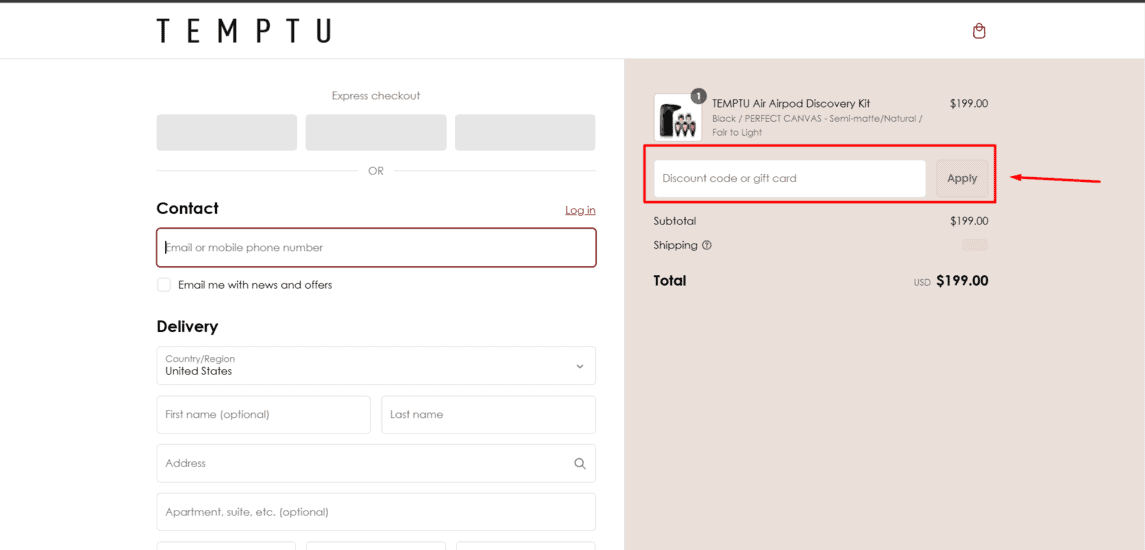Click the TEMPTU logo

coord(244,31)
